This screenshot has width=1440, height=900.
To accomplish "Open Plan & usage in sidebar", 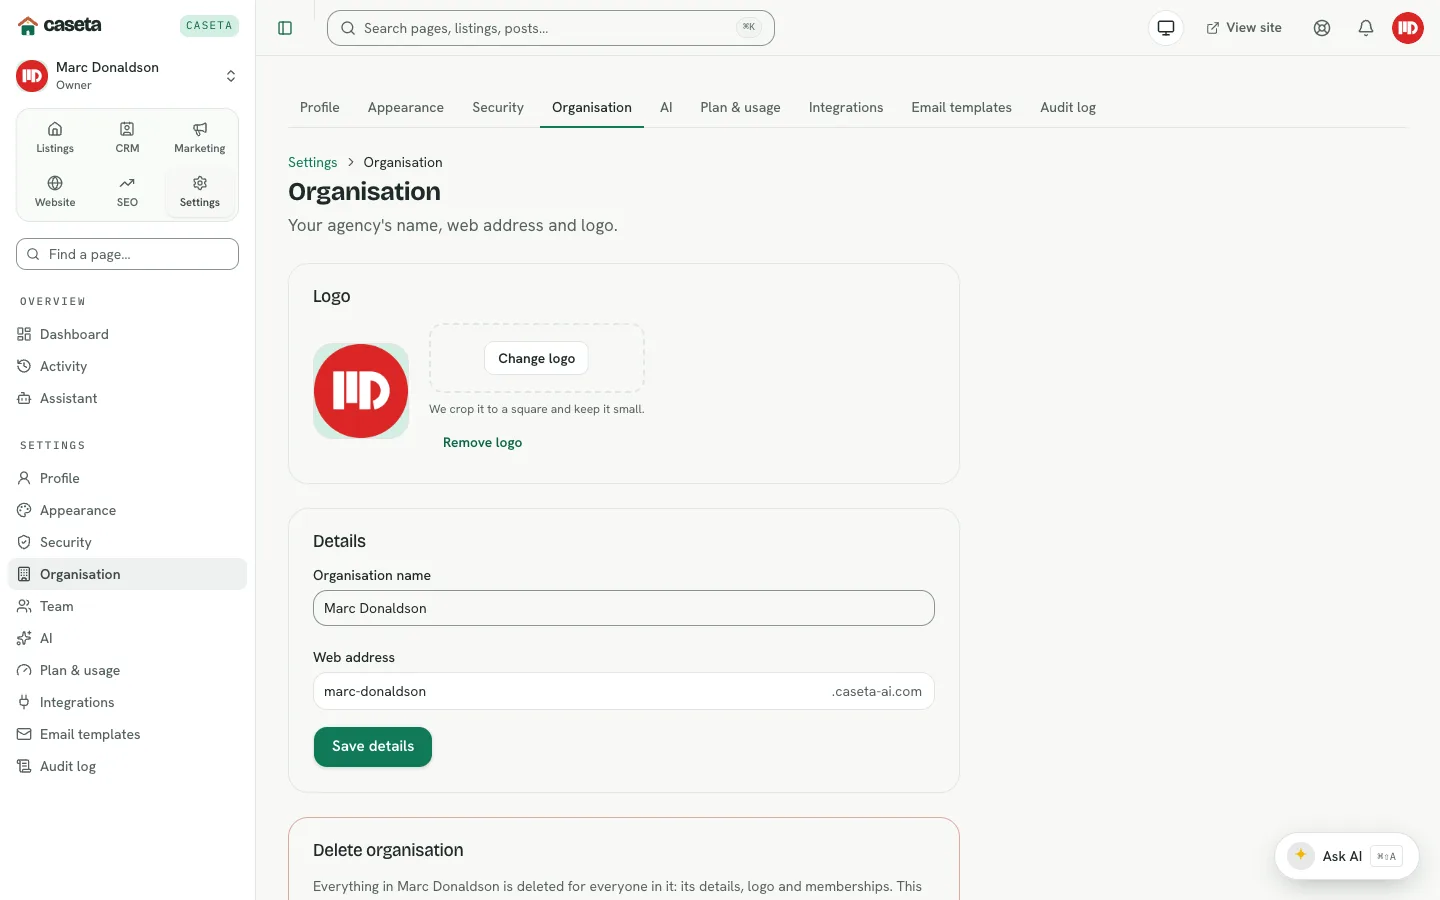I will click(x=127, y=670).
